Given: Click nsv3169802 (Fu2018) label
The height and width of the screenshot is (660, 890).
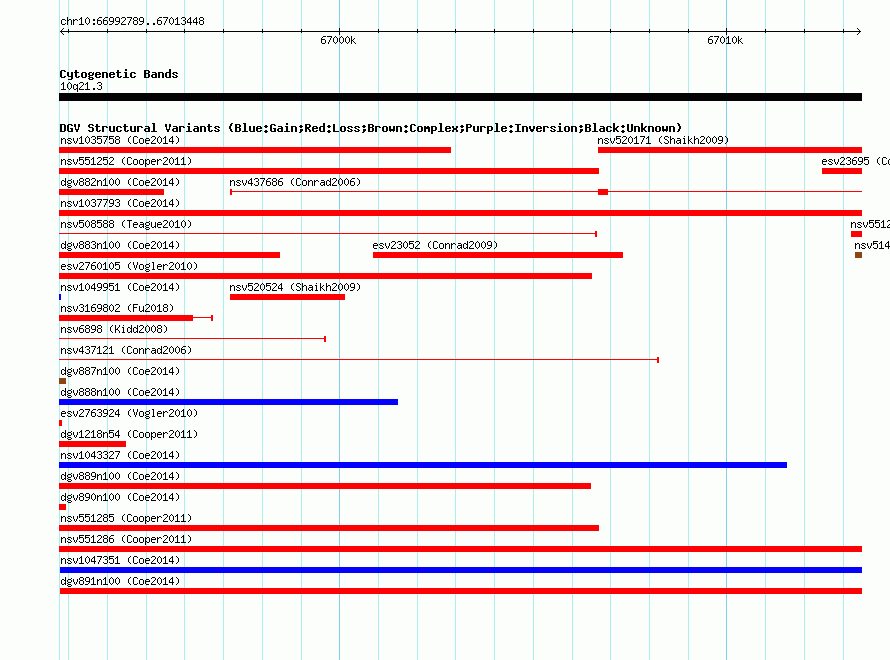Looking at the screenshot, I should click(117, 308).
